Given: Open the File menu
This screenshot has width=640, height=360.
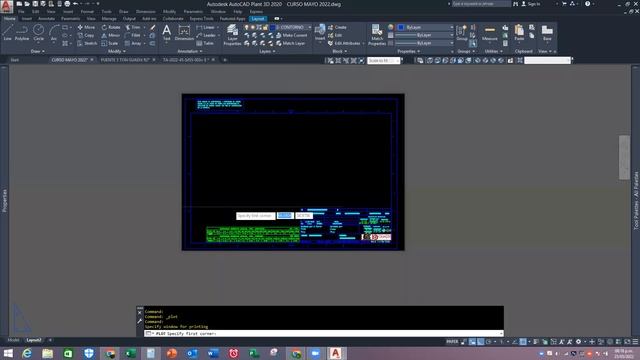Looking at the screenshot, I should [x=21, y=12].
